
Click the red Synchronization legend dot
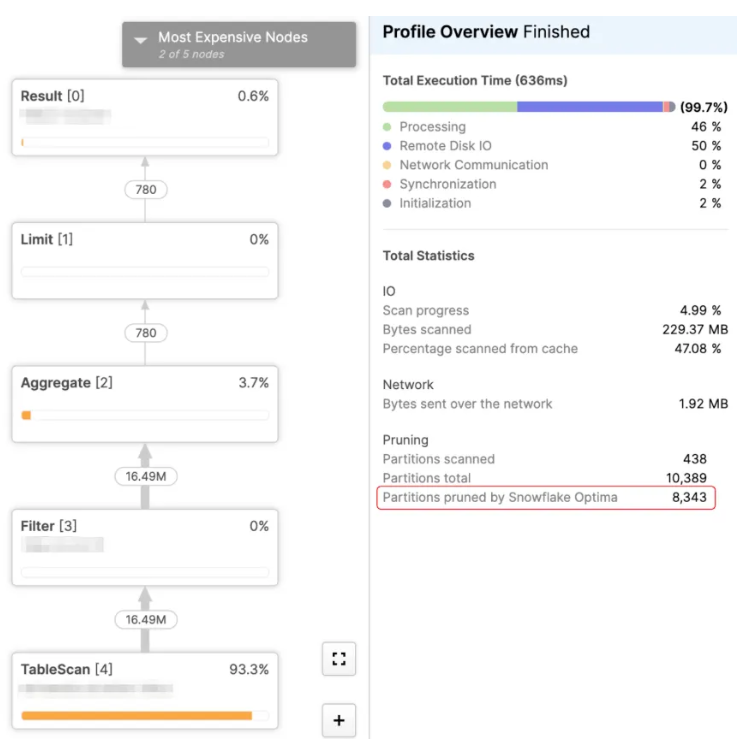click(387, 184)
